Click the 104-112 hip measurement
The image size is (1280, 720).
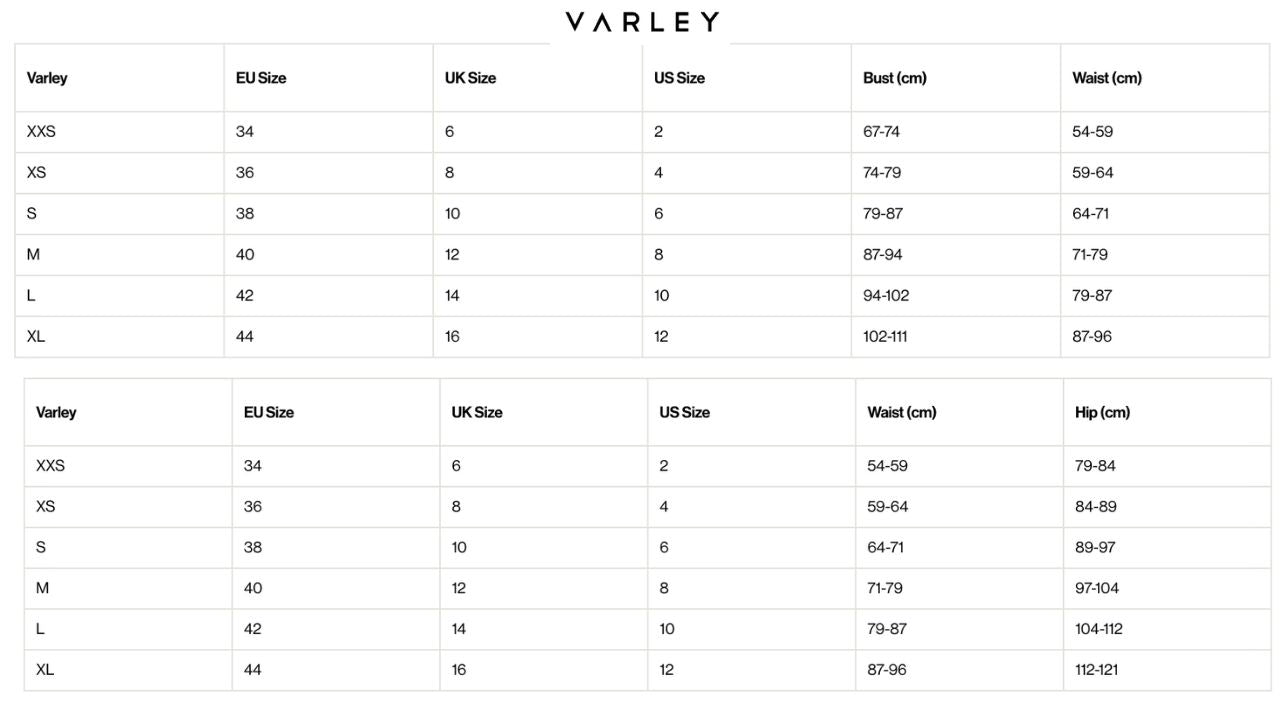(1099, 629)
